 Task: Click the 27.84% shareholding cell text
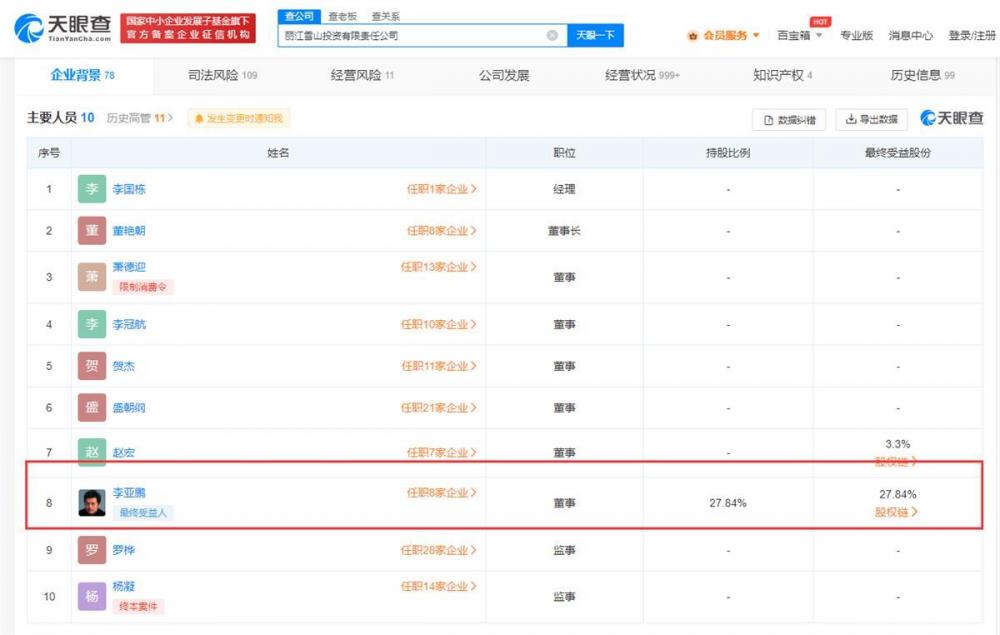(728, 503)
